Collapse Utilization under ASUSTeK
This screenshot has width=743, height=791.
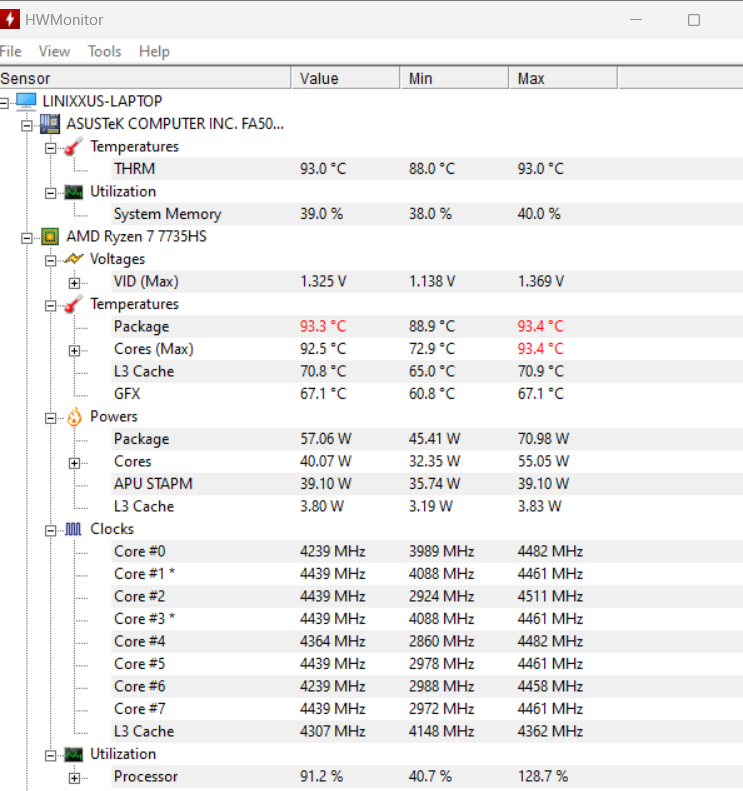pos(50,193)
